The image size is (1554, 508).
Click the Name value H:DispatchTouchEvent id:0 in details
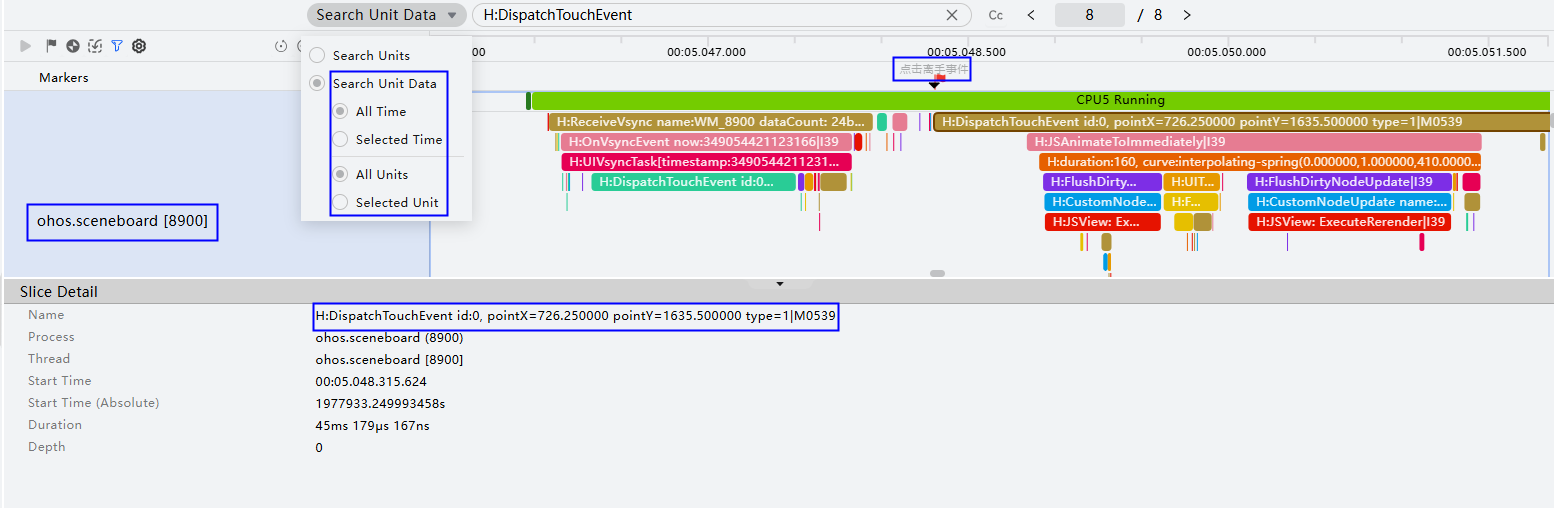[575, 316]
